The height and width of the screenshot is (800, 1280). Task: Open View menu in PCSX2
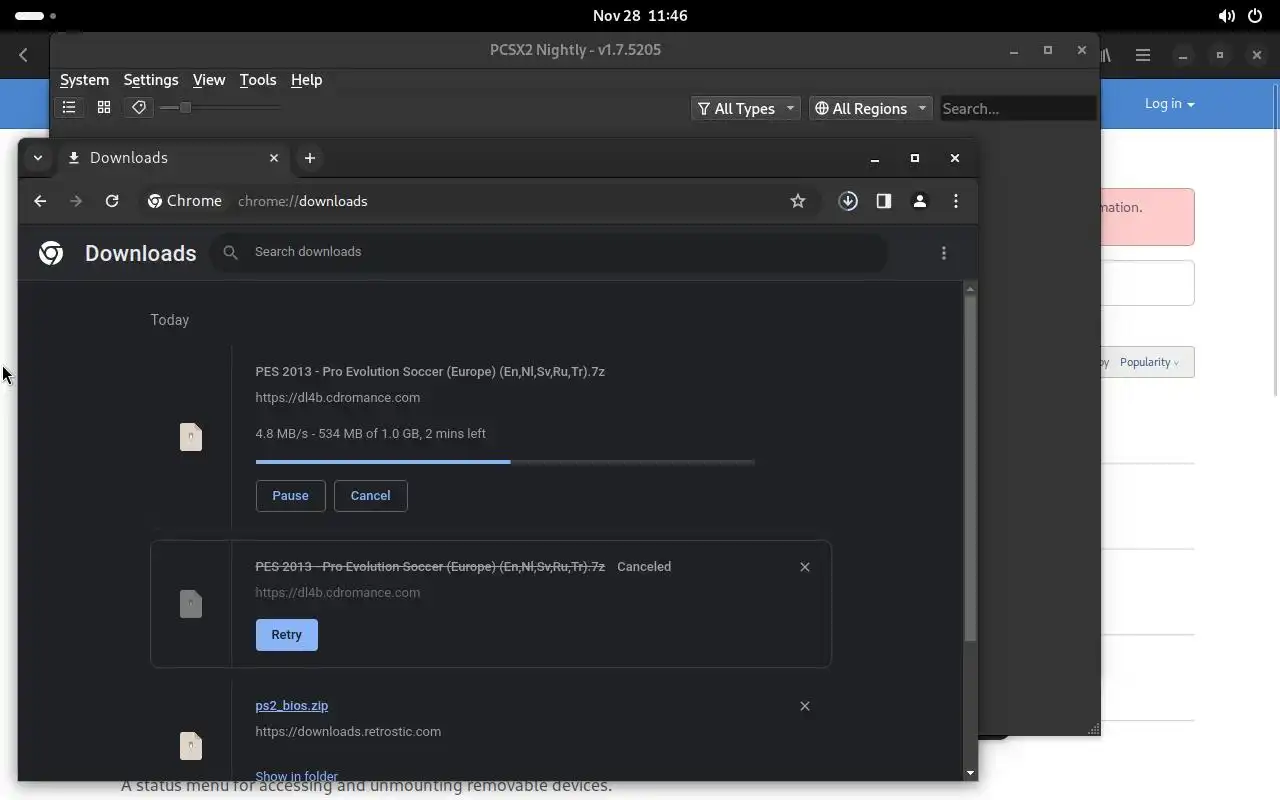click(x=209, y=80)
